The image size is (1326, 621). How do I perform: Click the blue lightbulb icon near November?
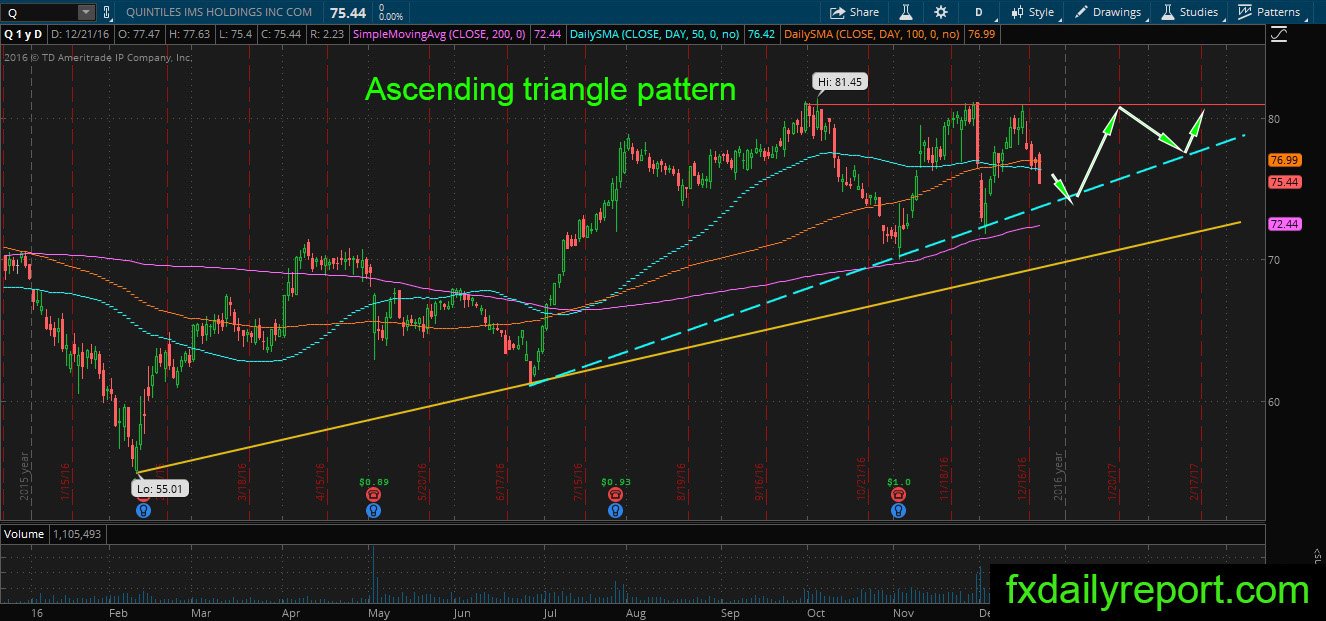tap(899, 509)
